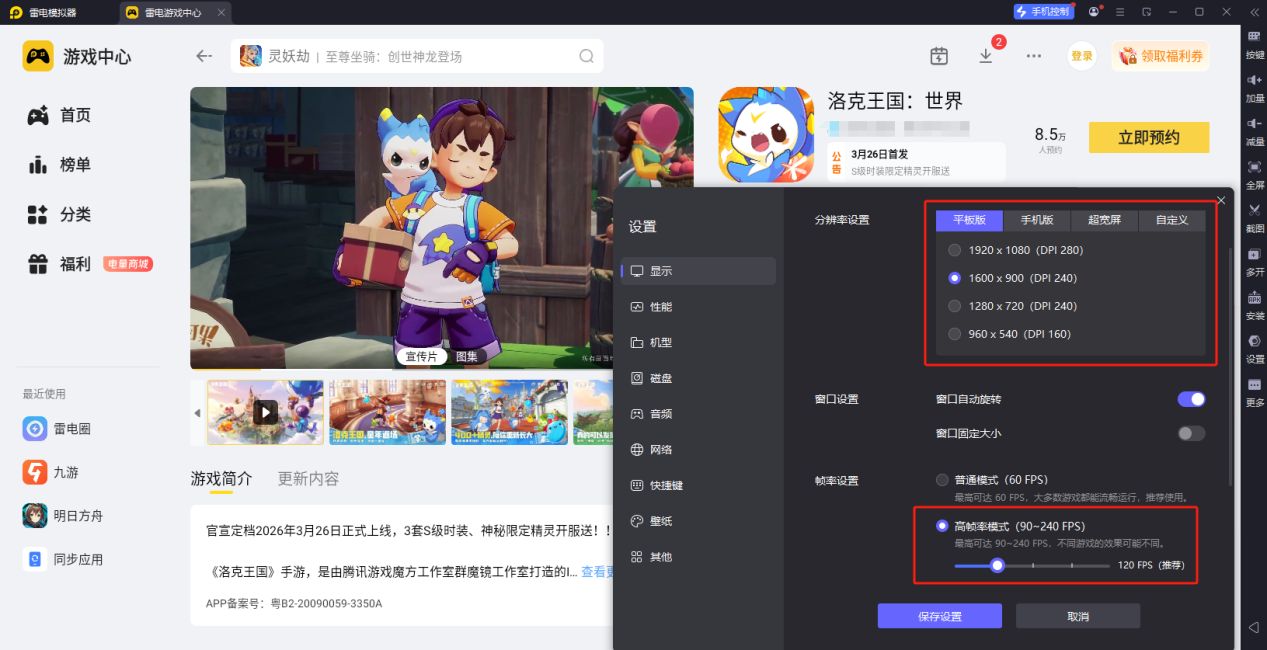This screenshot has width=1267, height=650.
Task: Go back with the left arrow
Action: click(204, 56)
